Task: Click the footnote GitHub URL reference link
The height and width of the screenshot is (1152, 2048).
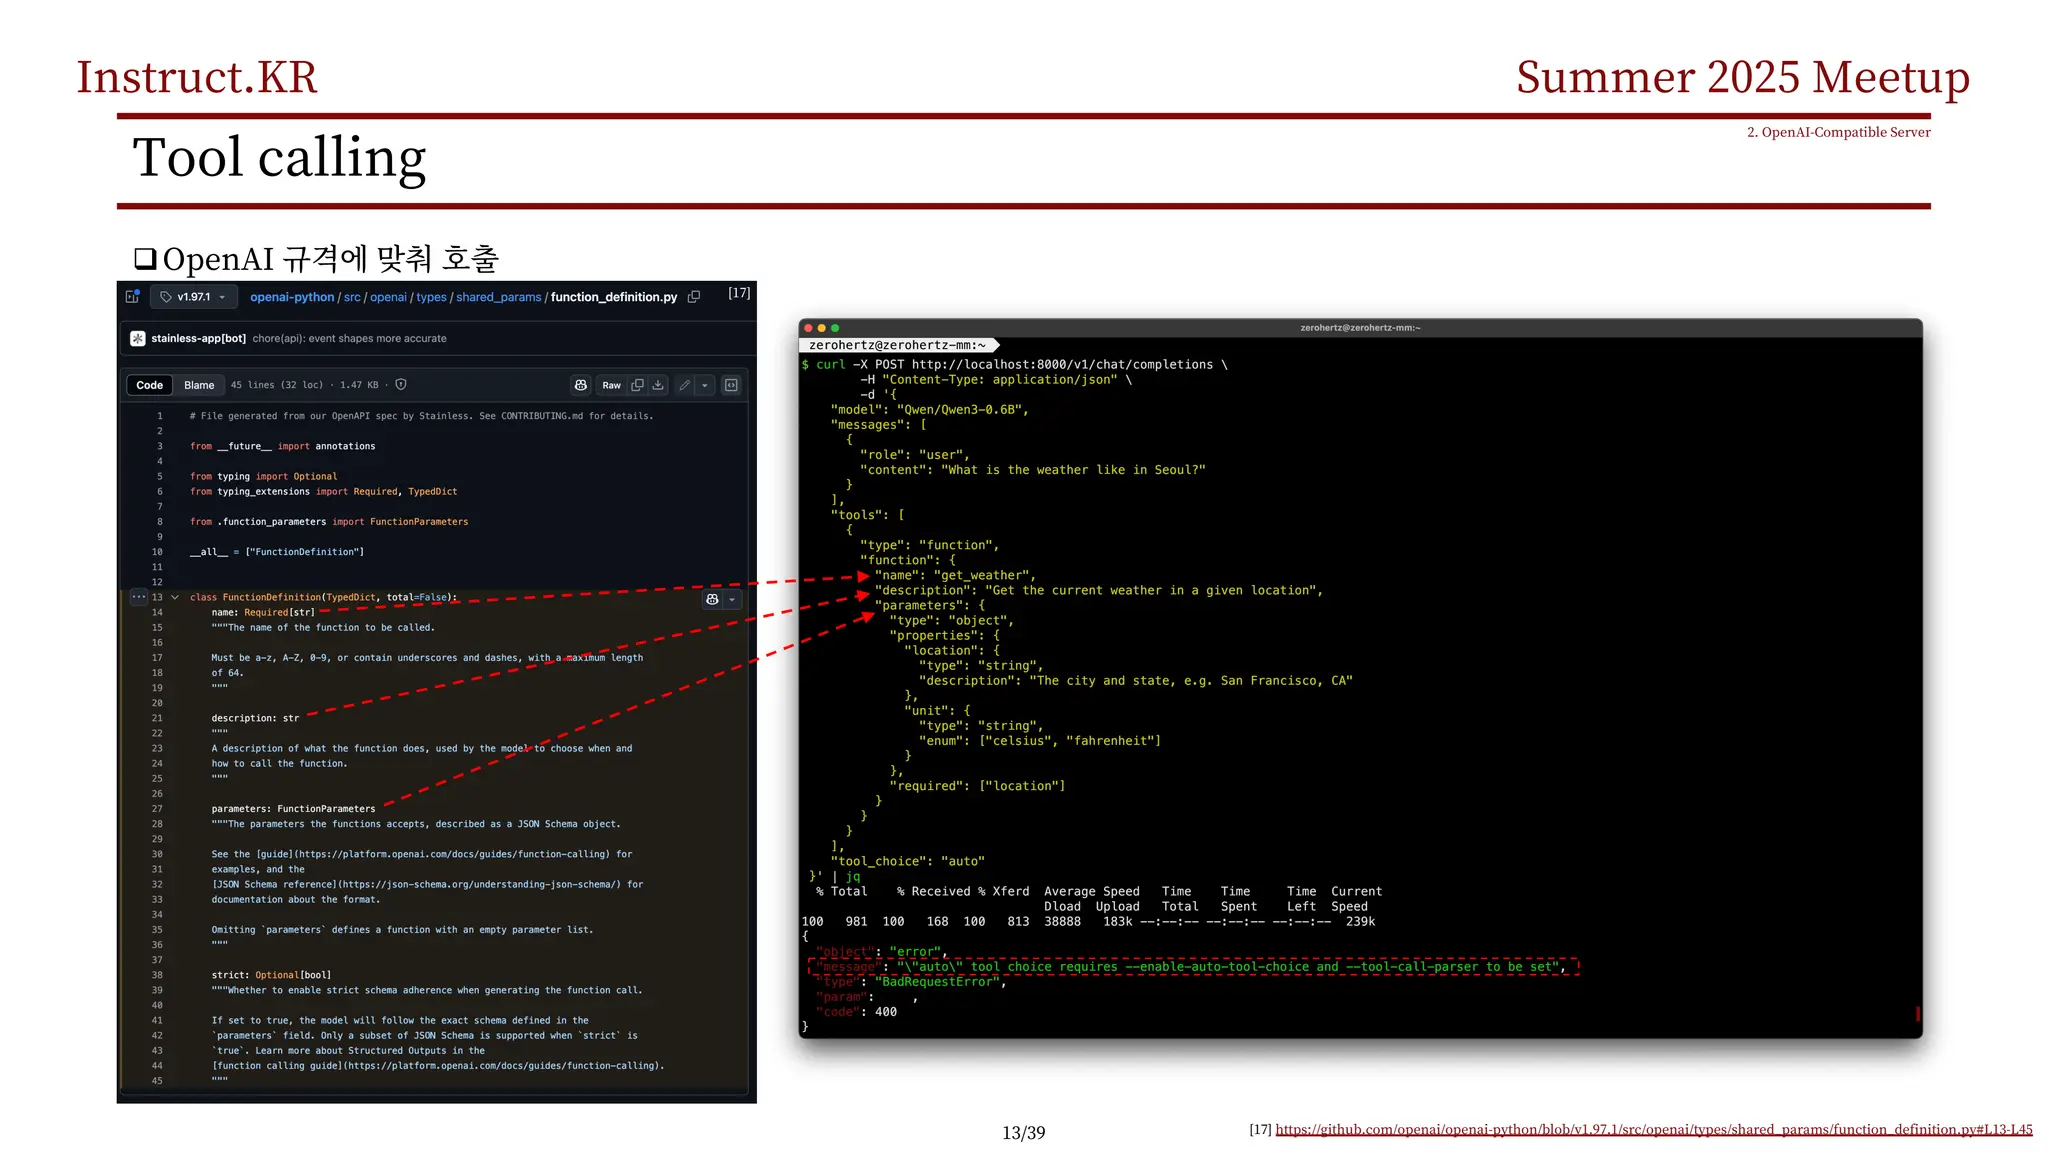Action: pos(1654,1129)
